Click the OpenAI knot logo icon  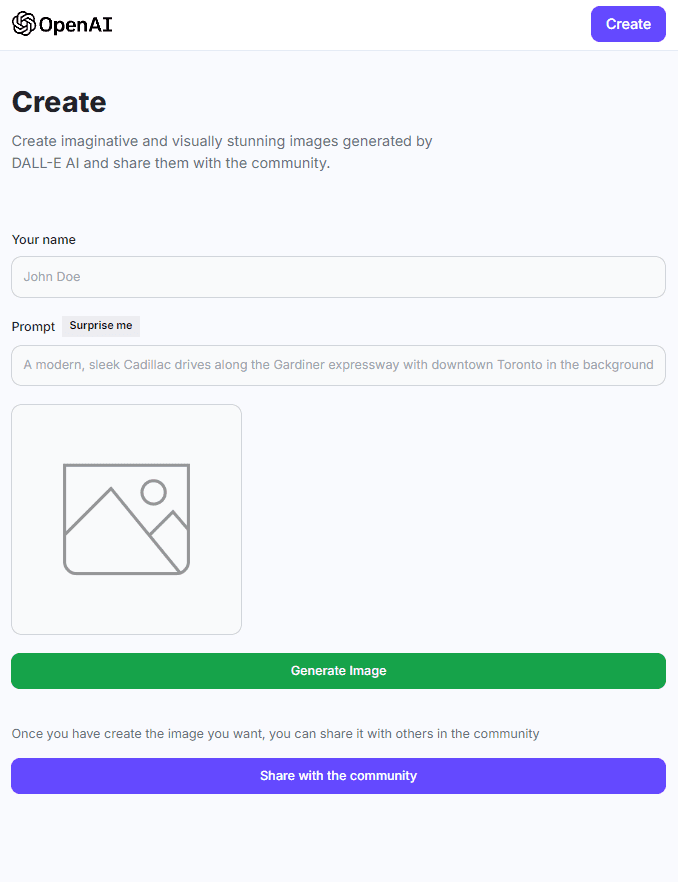click(x=24, y=24)
